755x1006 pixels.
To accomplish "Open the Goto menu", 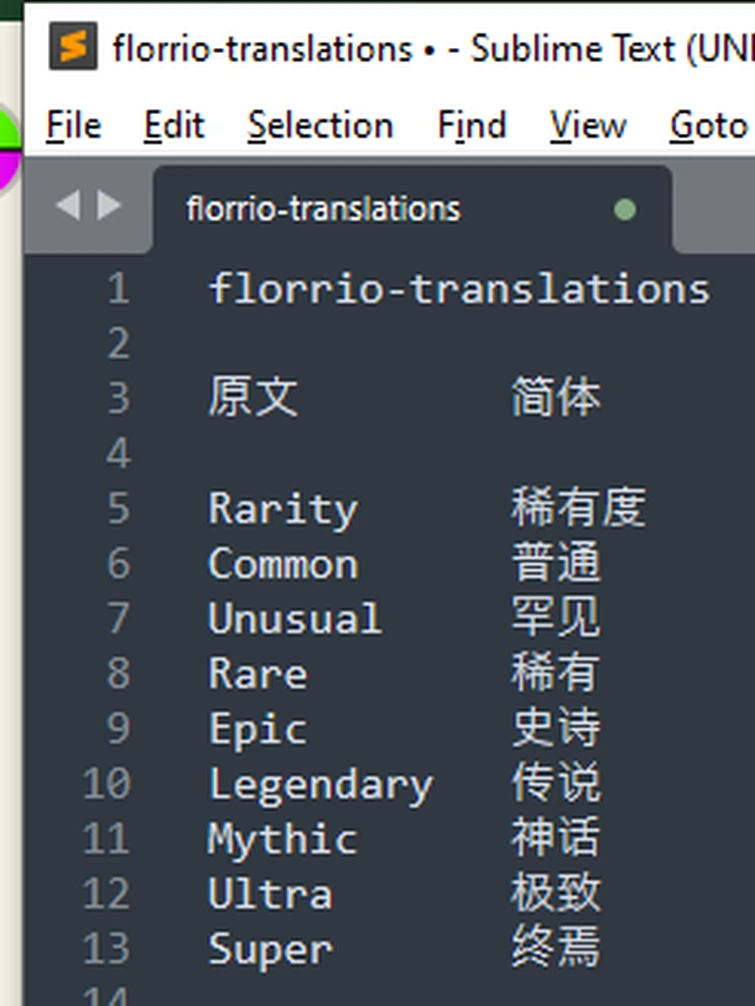I will coord(706,125).
